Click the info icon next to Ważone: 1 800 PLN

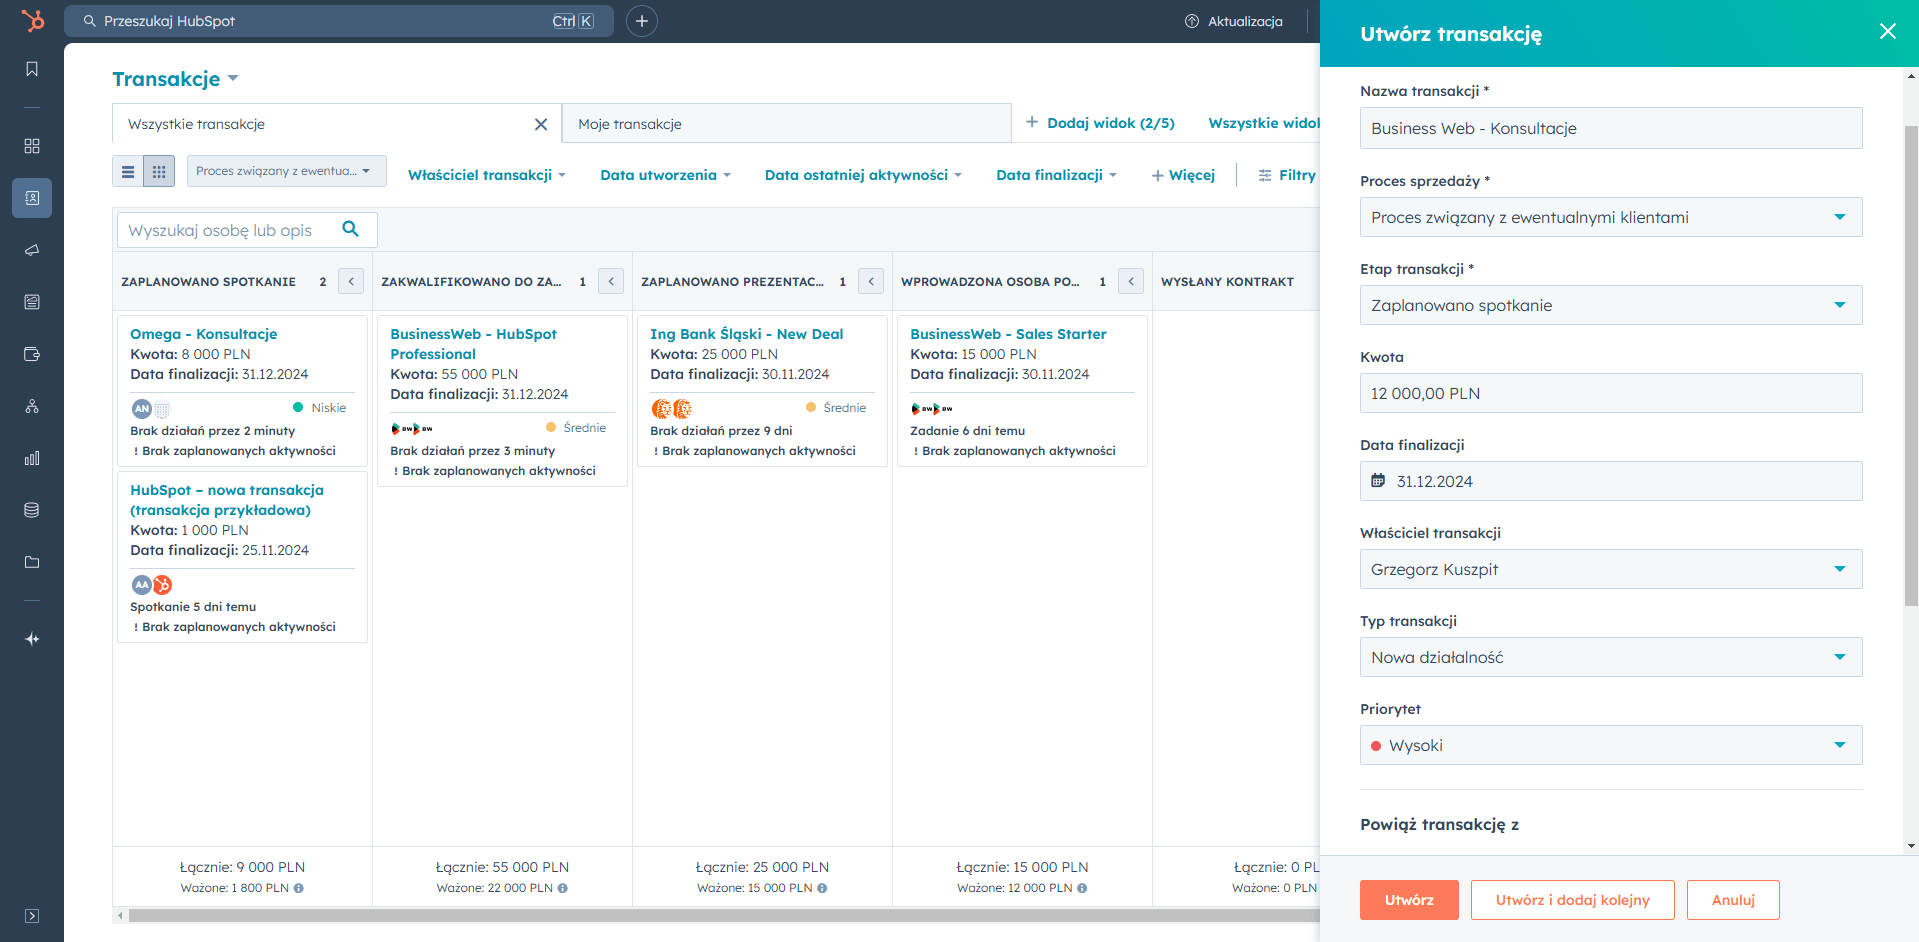tap(299, 888)
